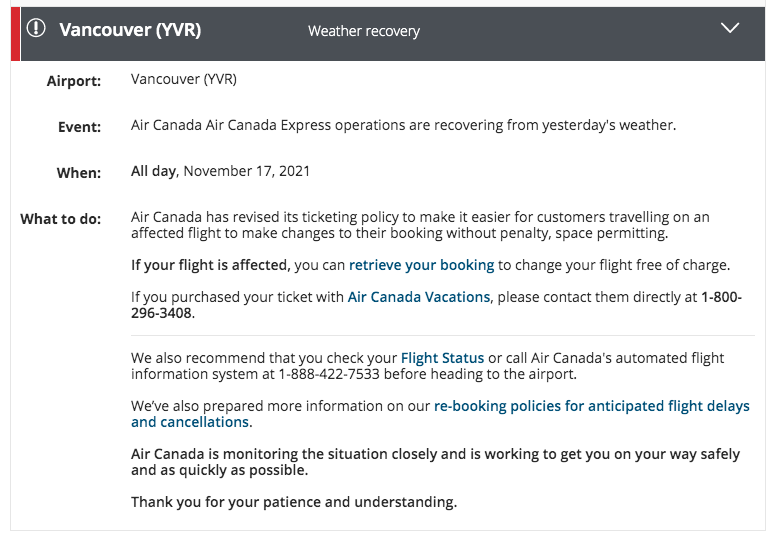This screenshot has height=540, width=780.
Task: Click the bold 'If your flight is affected' text
Action: pos(210,265)
